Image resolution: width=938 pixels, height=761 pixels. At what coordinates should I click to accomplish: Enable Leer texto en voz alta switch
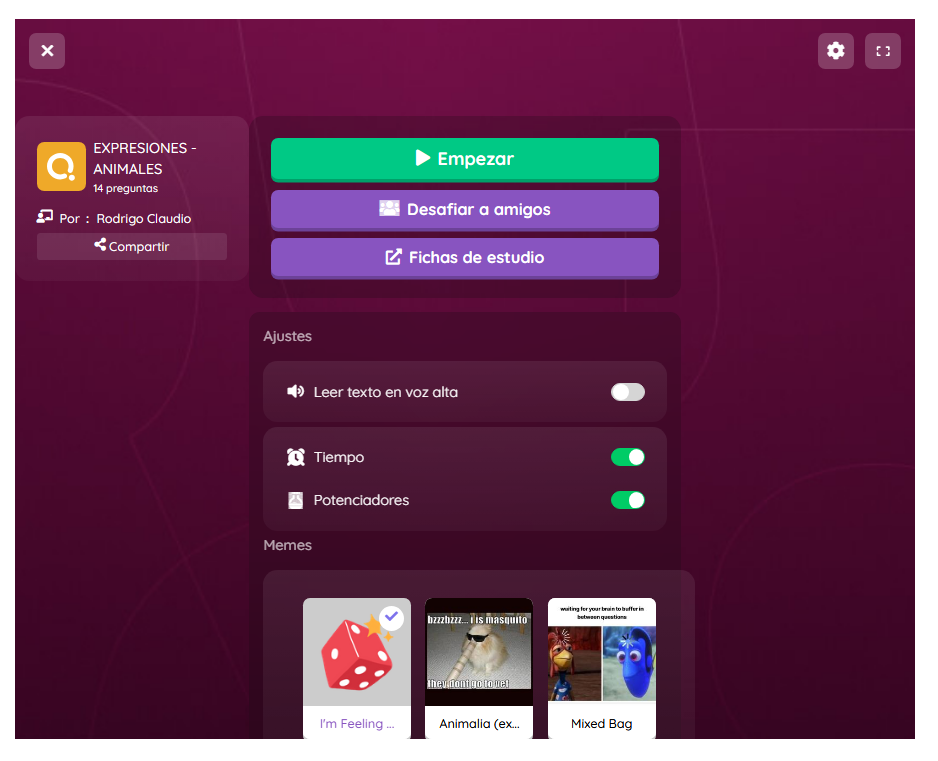pos(628,392)
